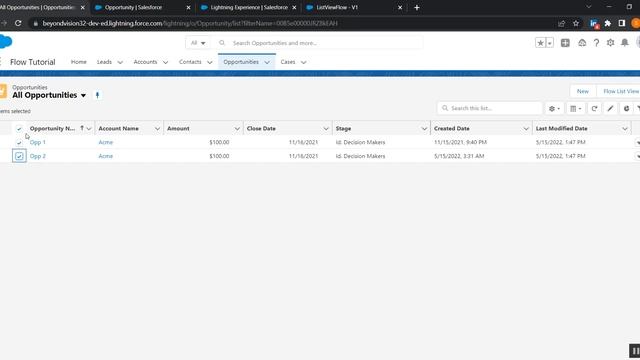Click the Flow List View button
The width and height of the screenshot is (640, 360).
pyautogui.click(x=621, y=91)
